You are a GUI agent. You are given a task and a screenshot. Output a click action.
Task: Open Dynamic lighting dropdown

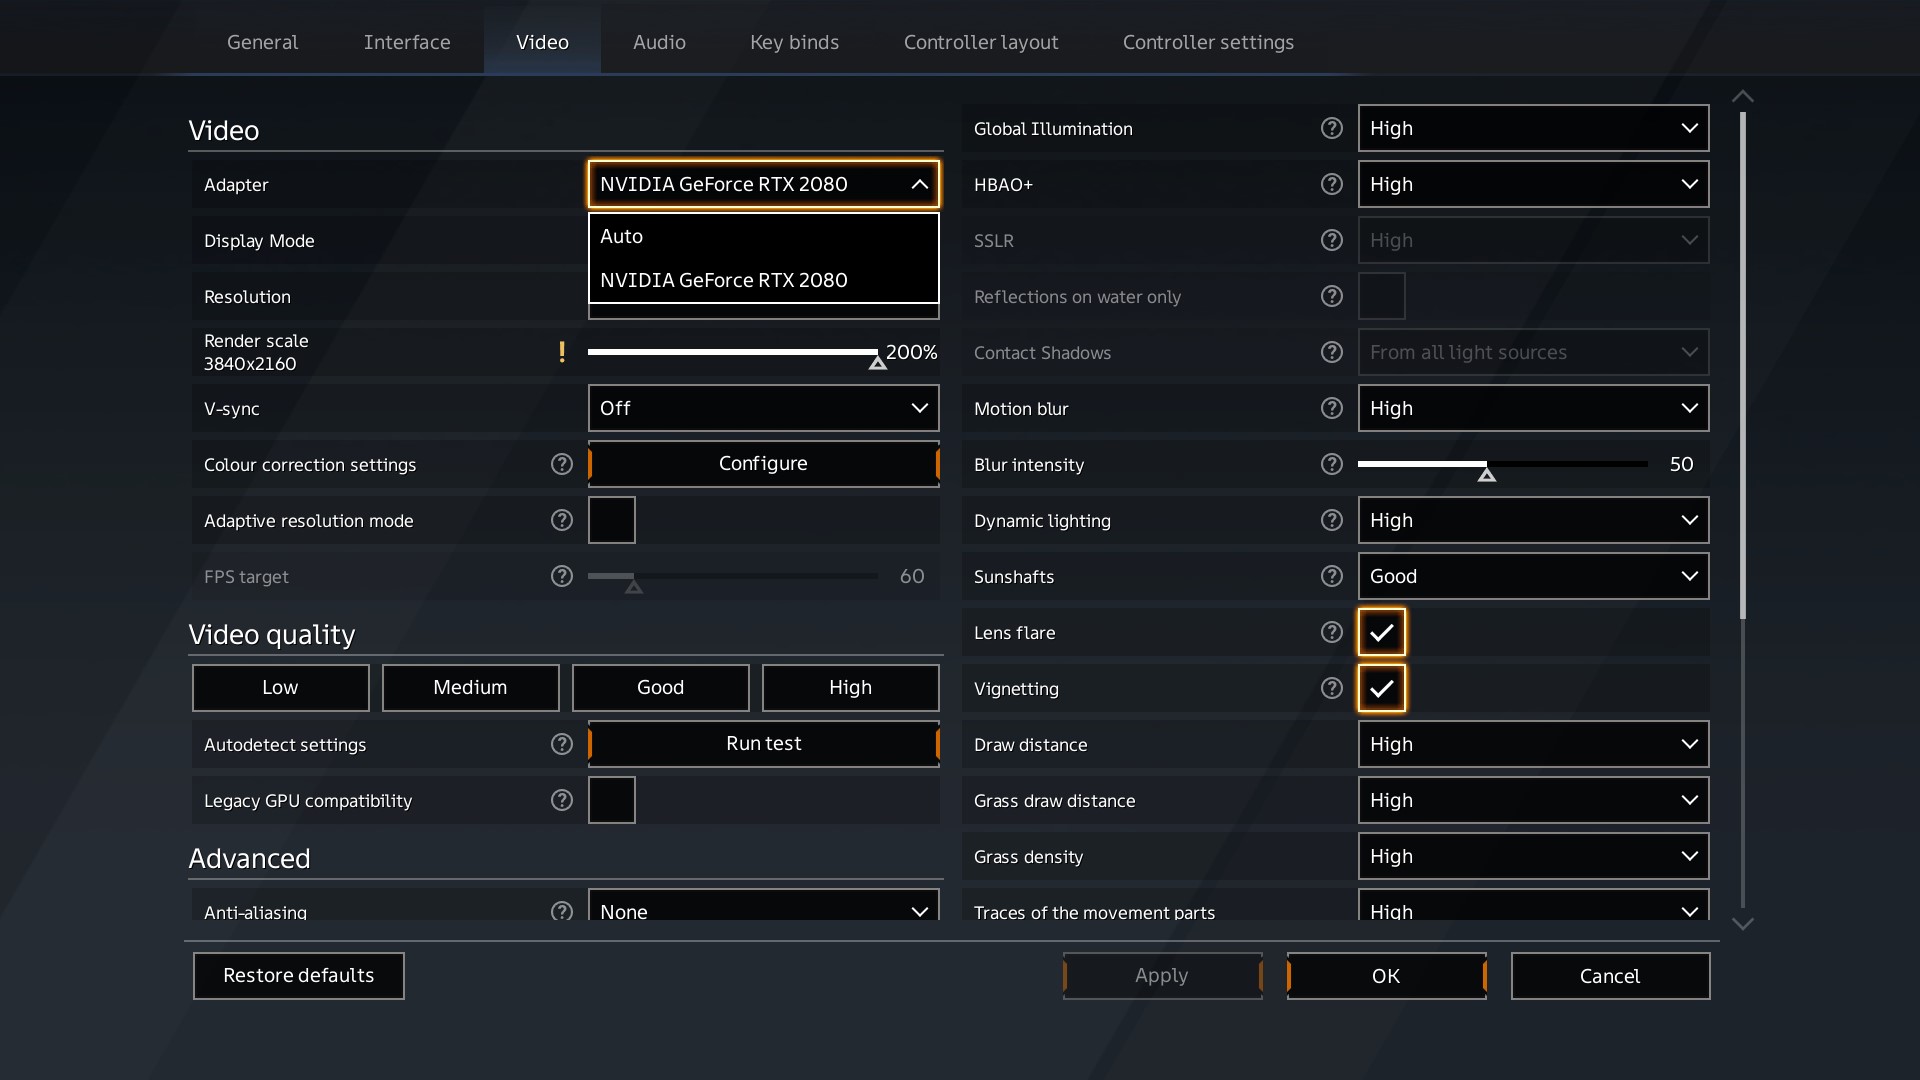tap(1534, 520)
